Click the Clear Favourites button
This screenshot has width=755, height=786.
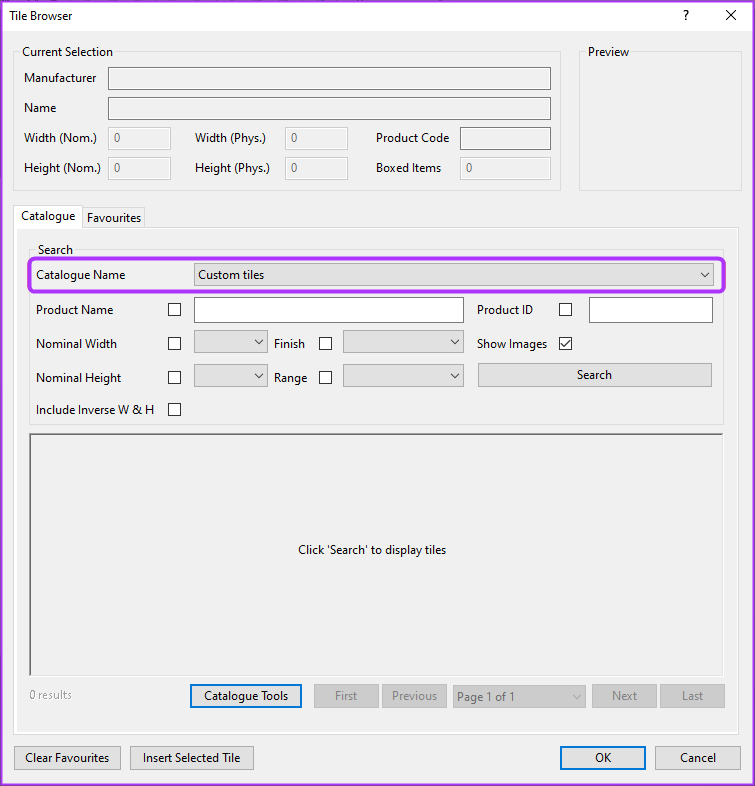point(67,758)
